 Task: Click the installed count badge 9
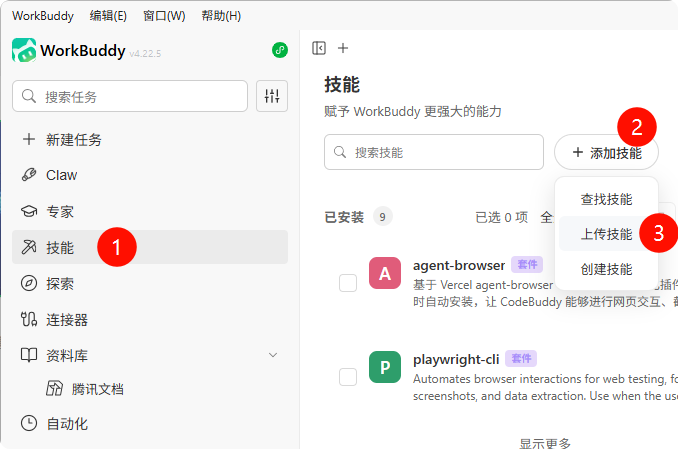(x=383, y=217)
